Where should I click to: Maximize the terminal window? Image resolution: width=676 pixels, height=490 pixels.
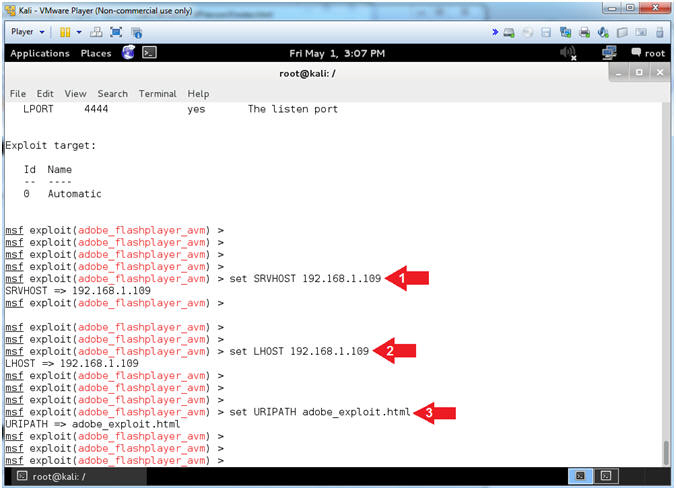pos(639,73)
